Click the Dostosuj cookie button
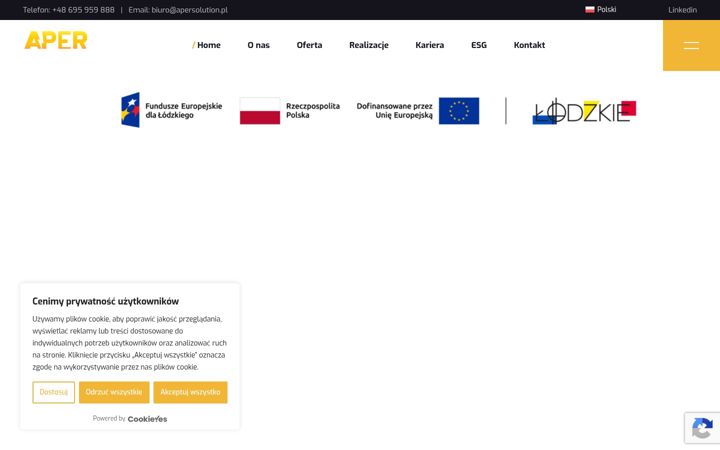This screenshot has height=450, width=720. (53, 392)
